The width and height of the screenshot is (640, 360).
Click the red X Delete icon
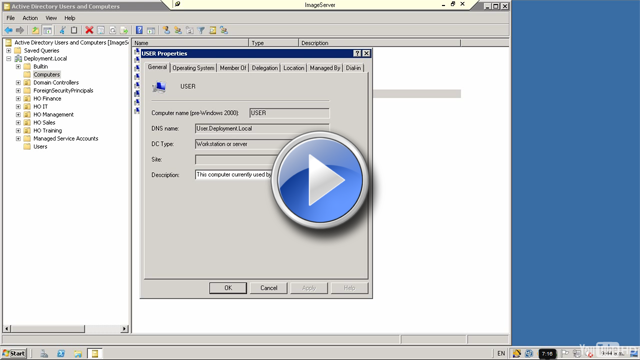coord(89,30)
